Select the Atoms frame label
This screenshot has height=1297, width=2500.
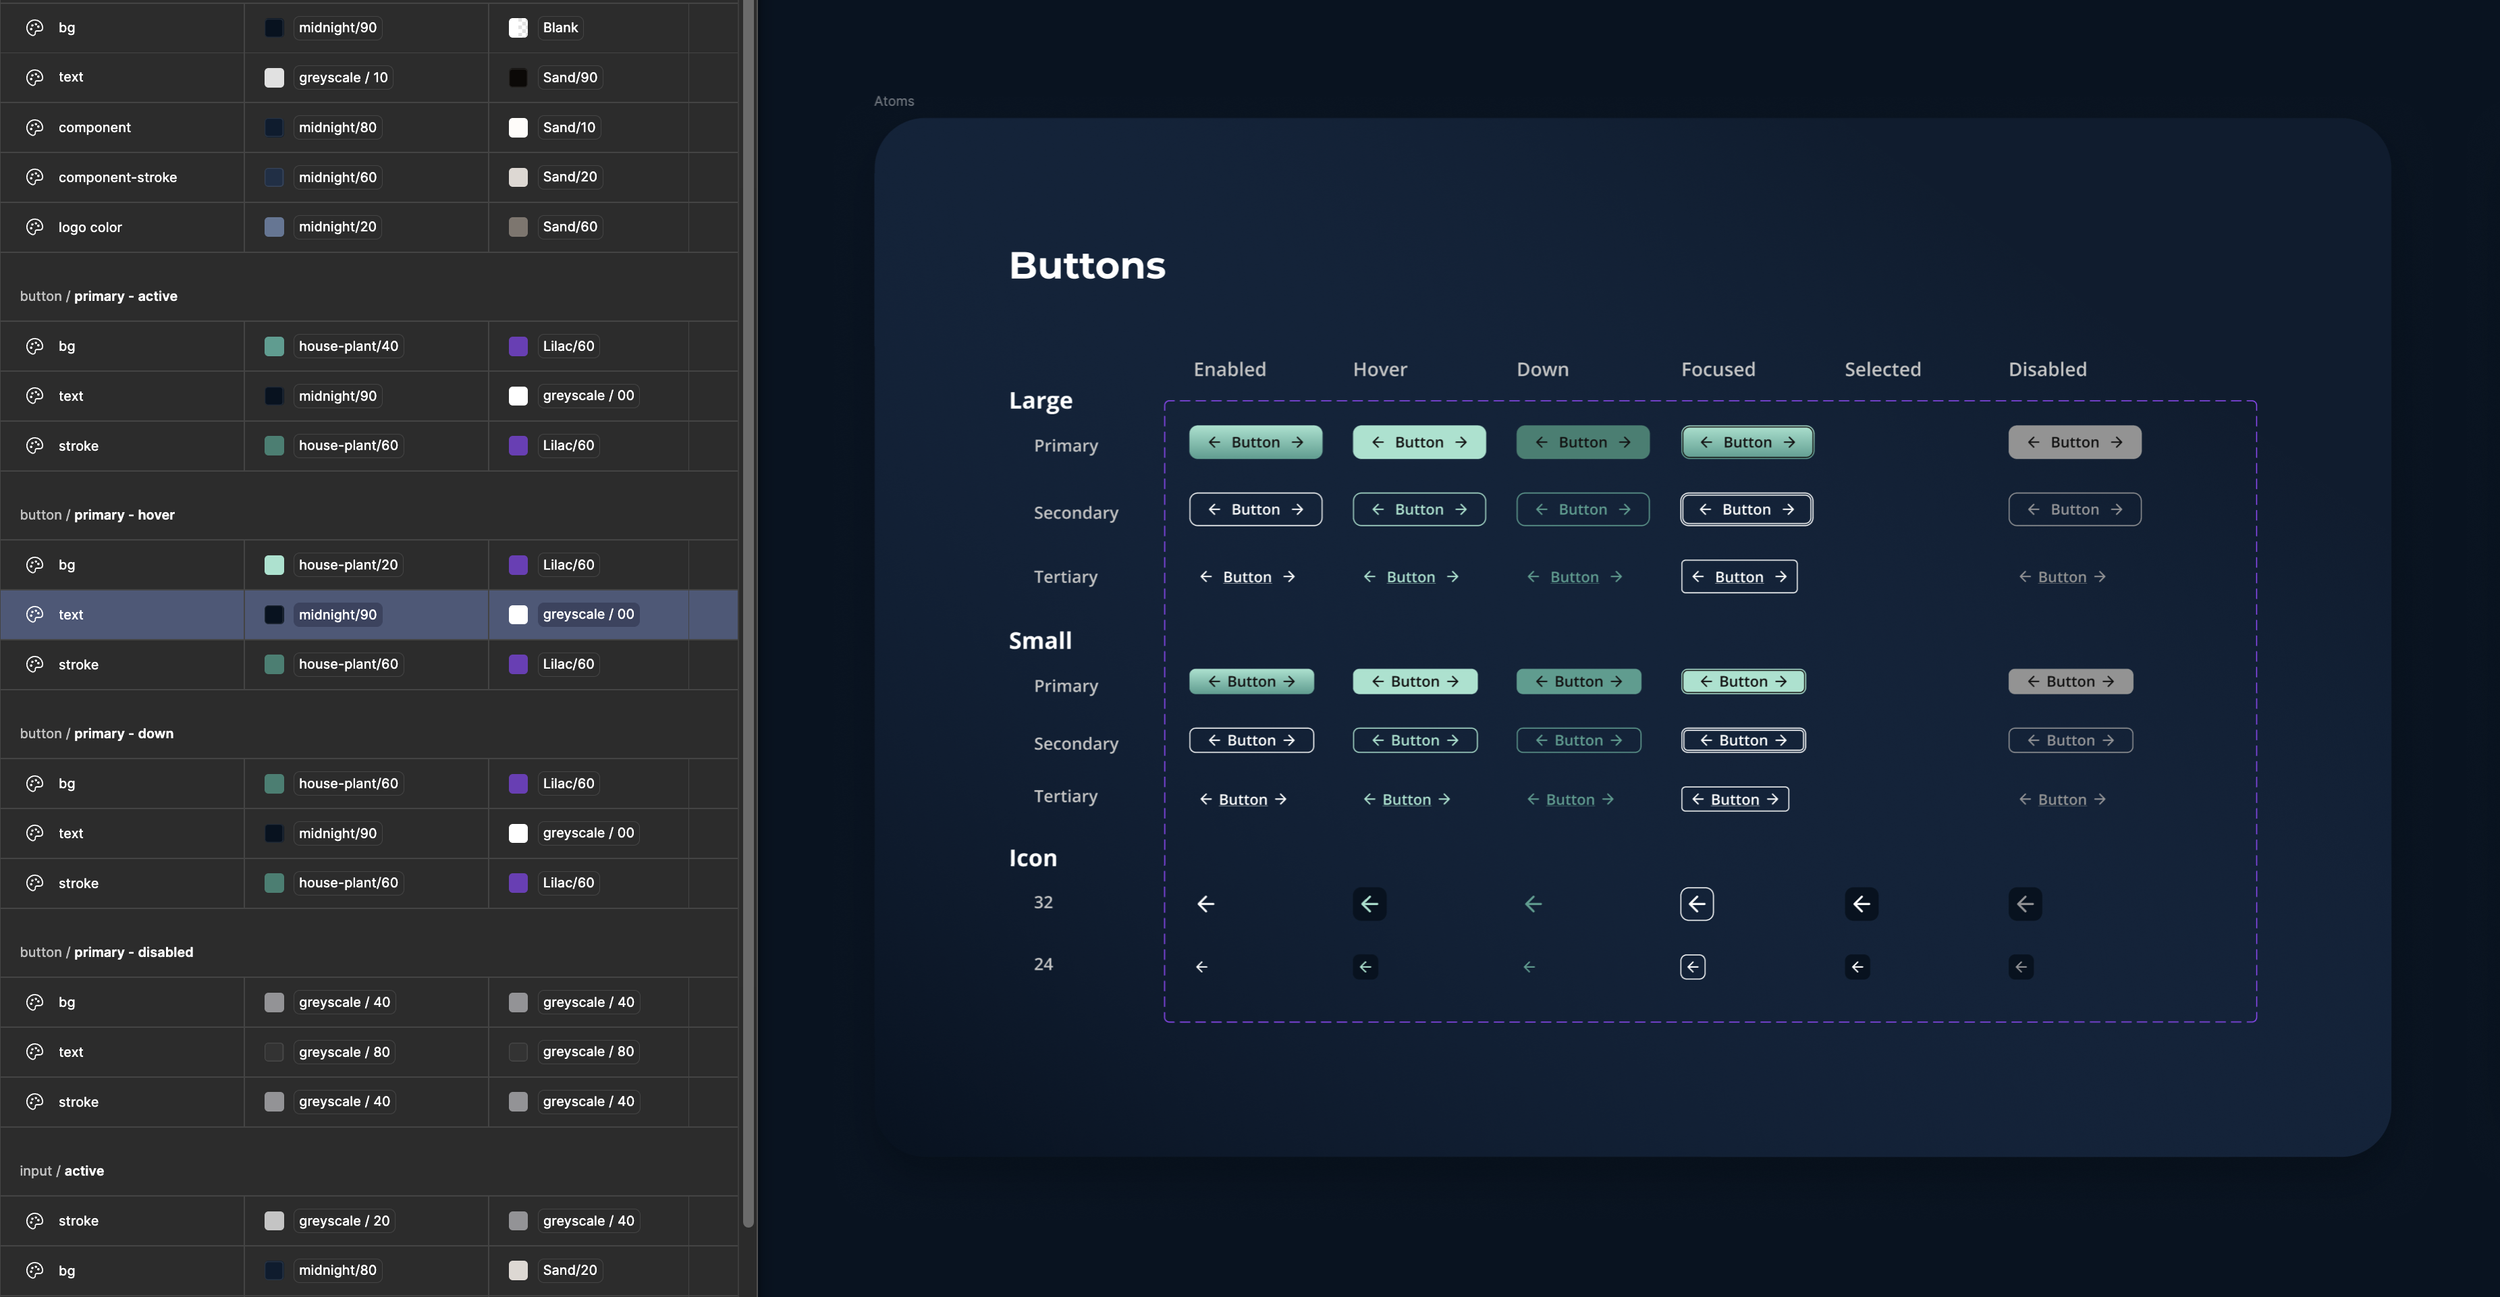coord(894,101)
